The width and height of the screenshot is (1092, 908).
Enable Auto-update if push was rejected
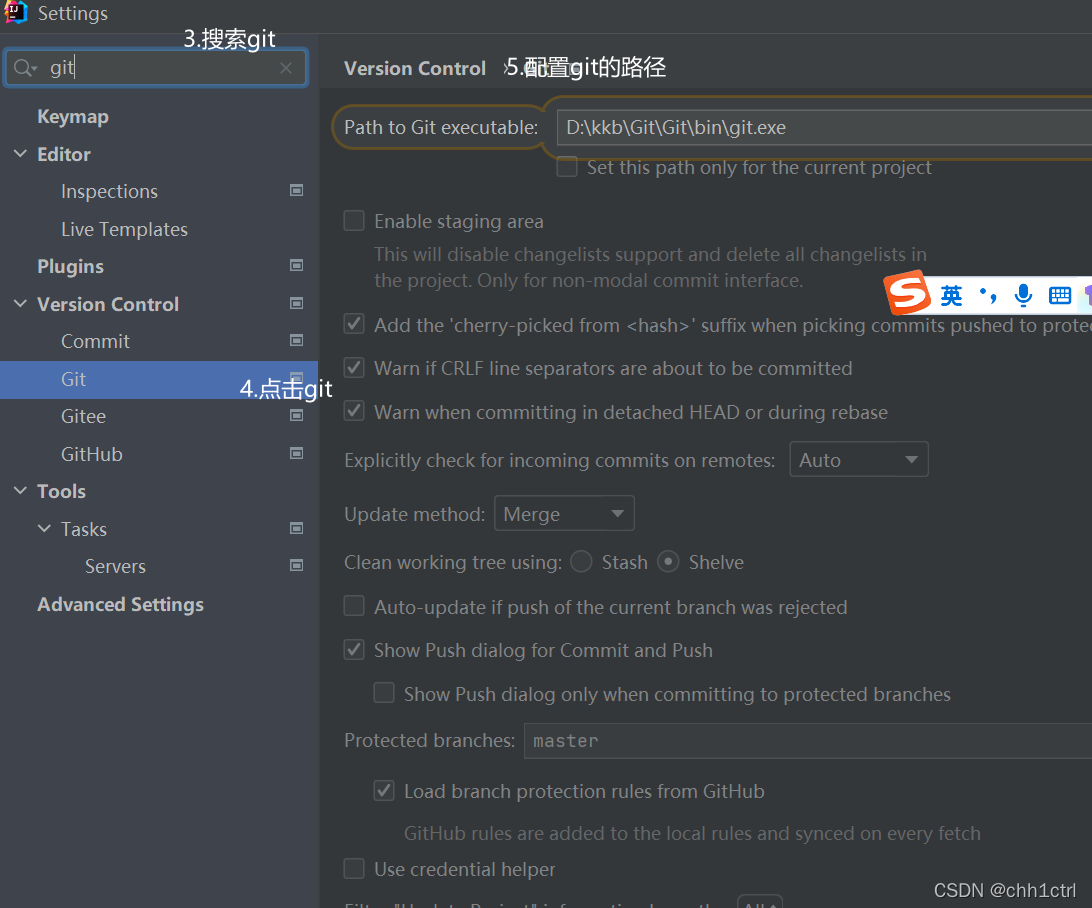click(x=354, y=606)
